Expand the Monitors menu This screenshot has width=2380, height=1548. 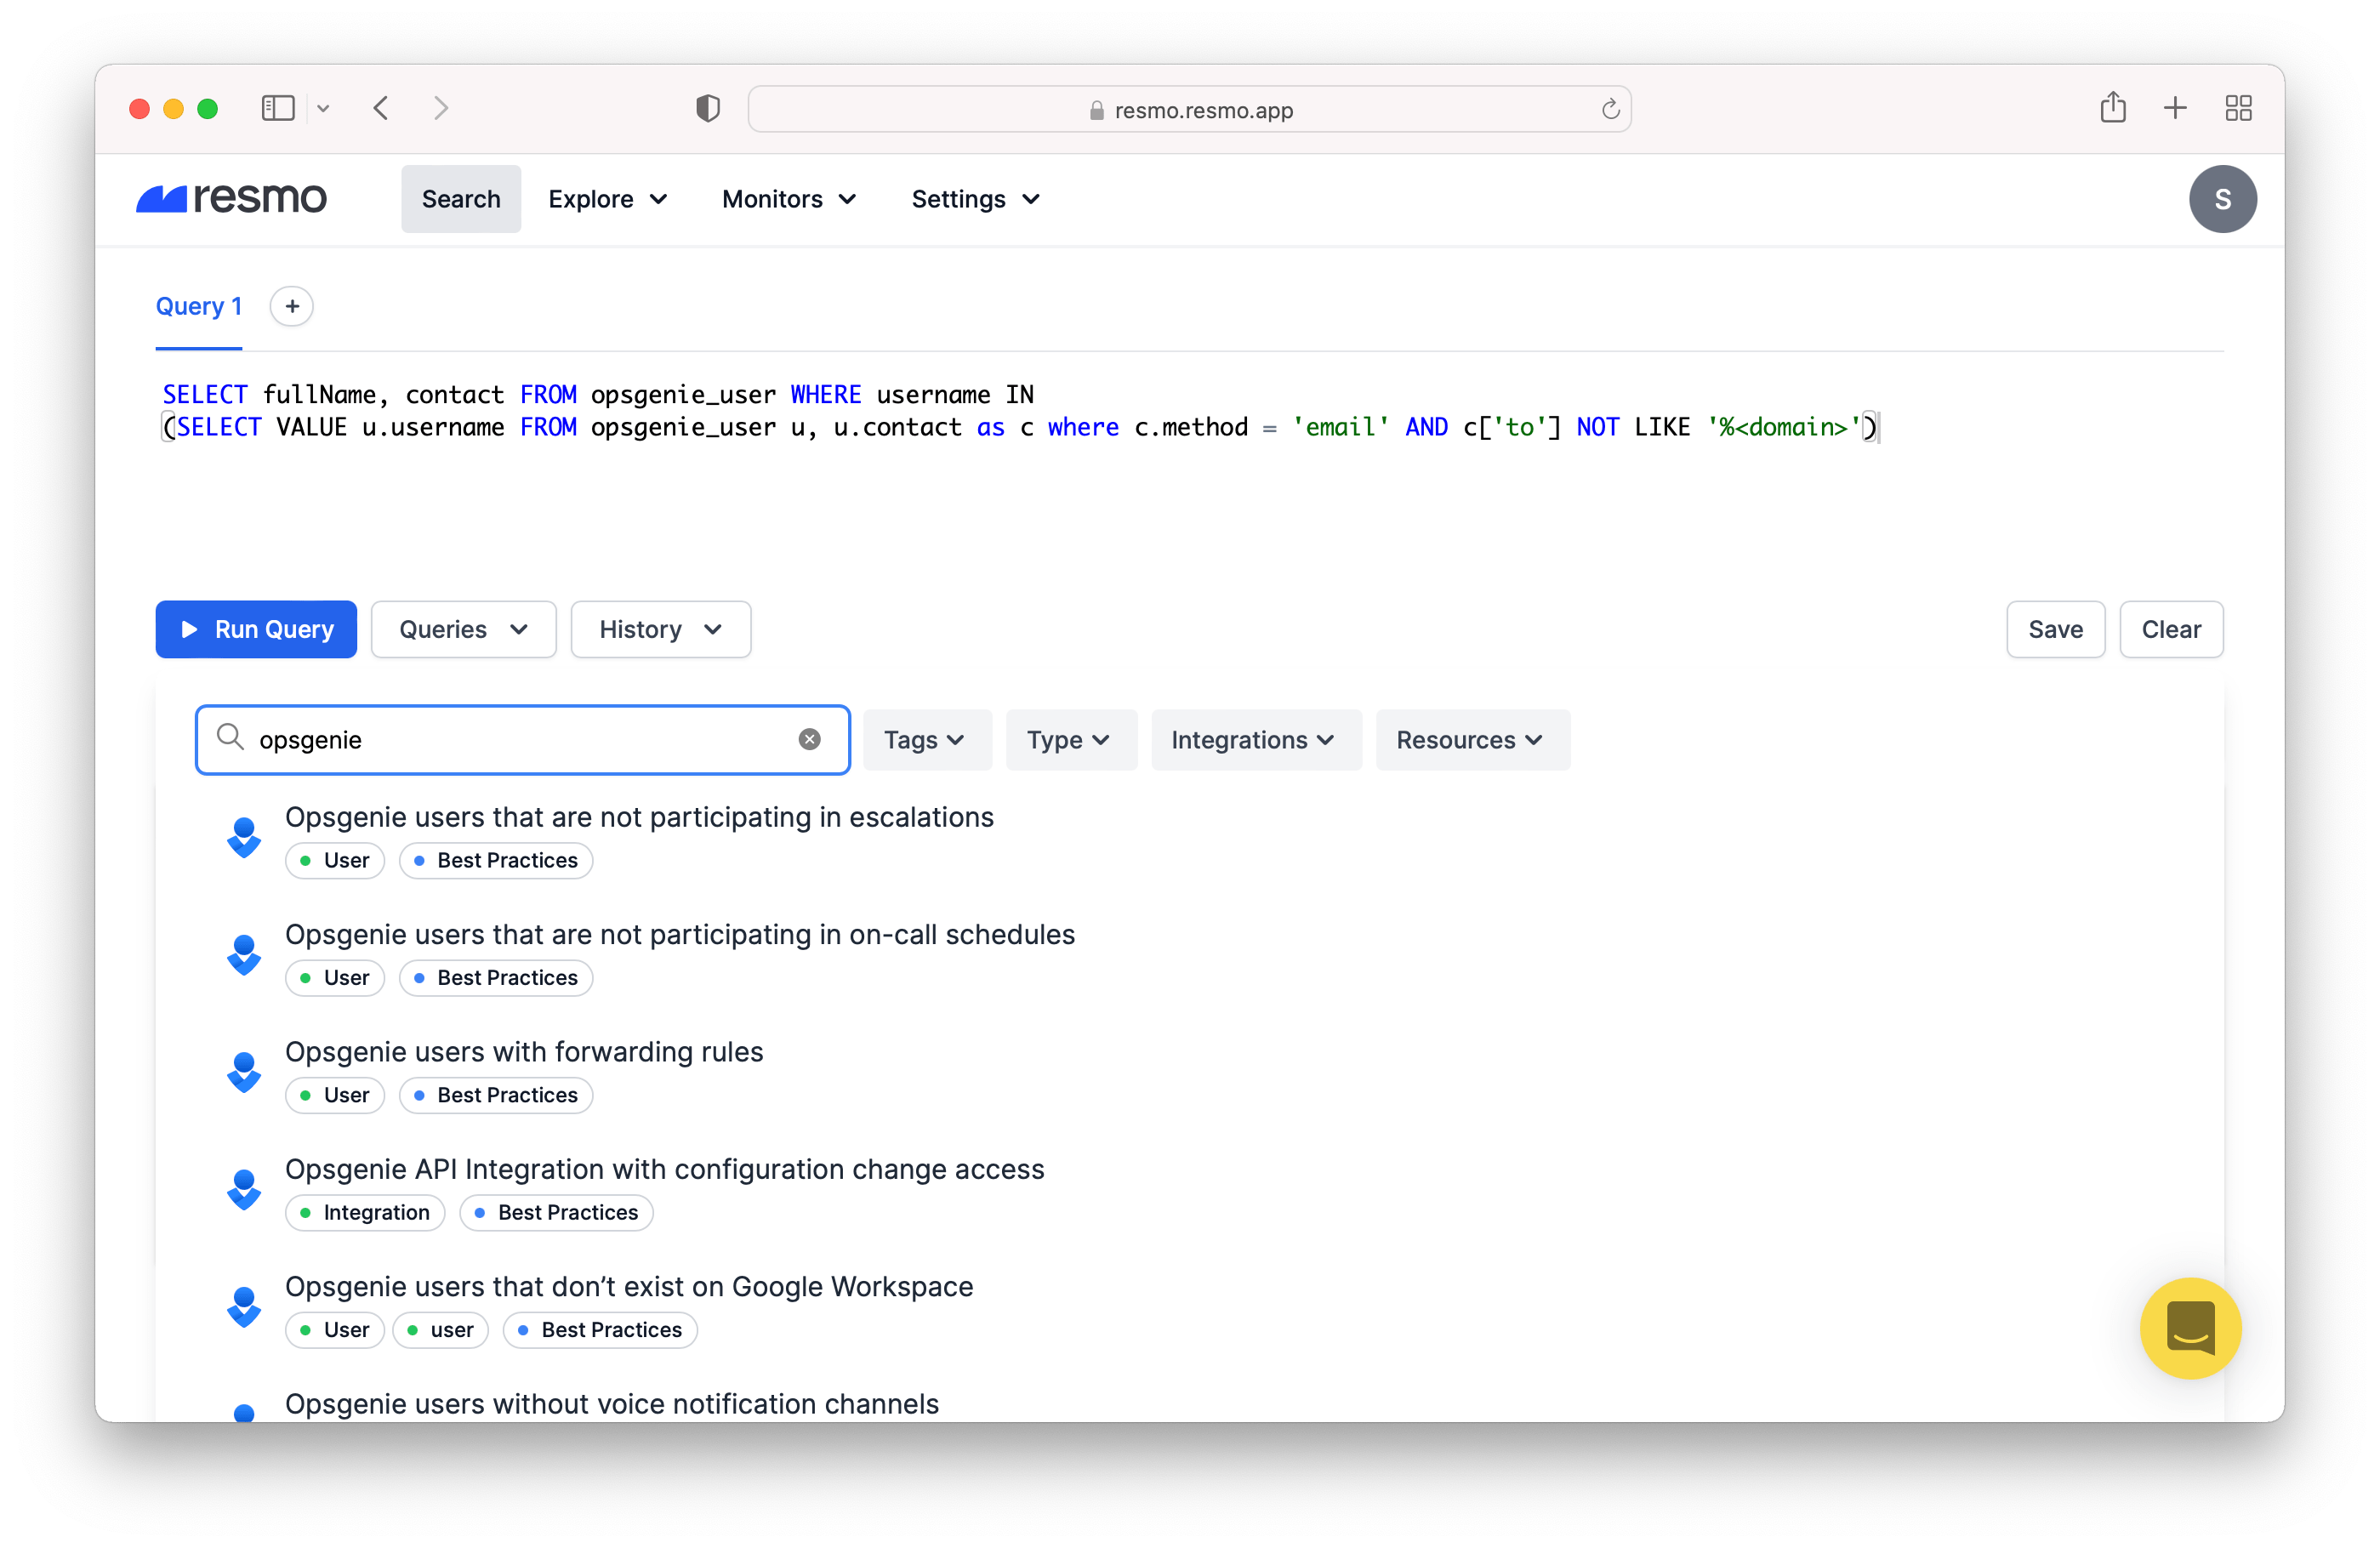coord(789,199)
